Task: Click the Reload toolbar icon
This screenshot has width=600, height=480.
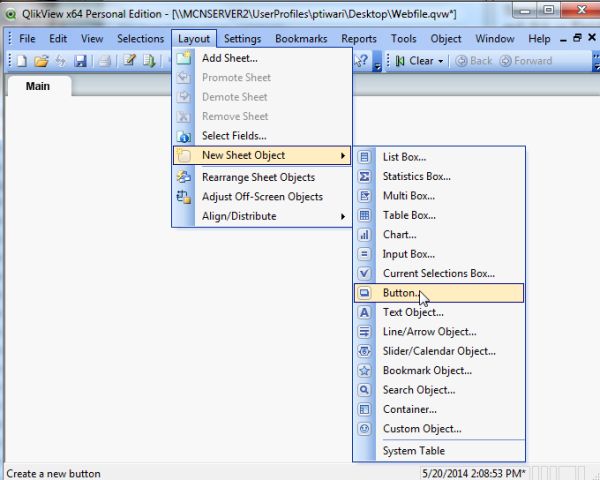Action: (60, 60)
